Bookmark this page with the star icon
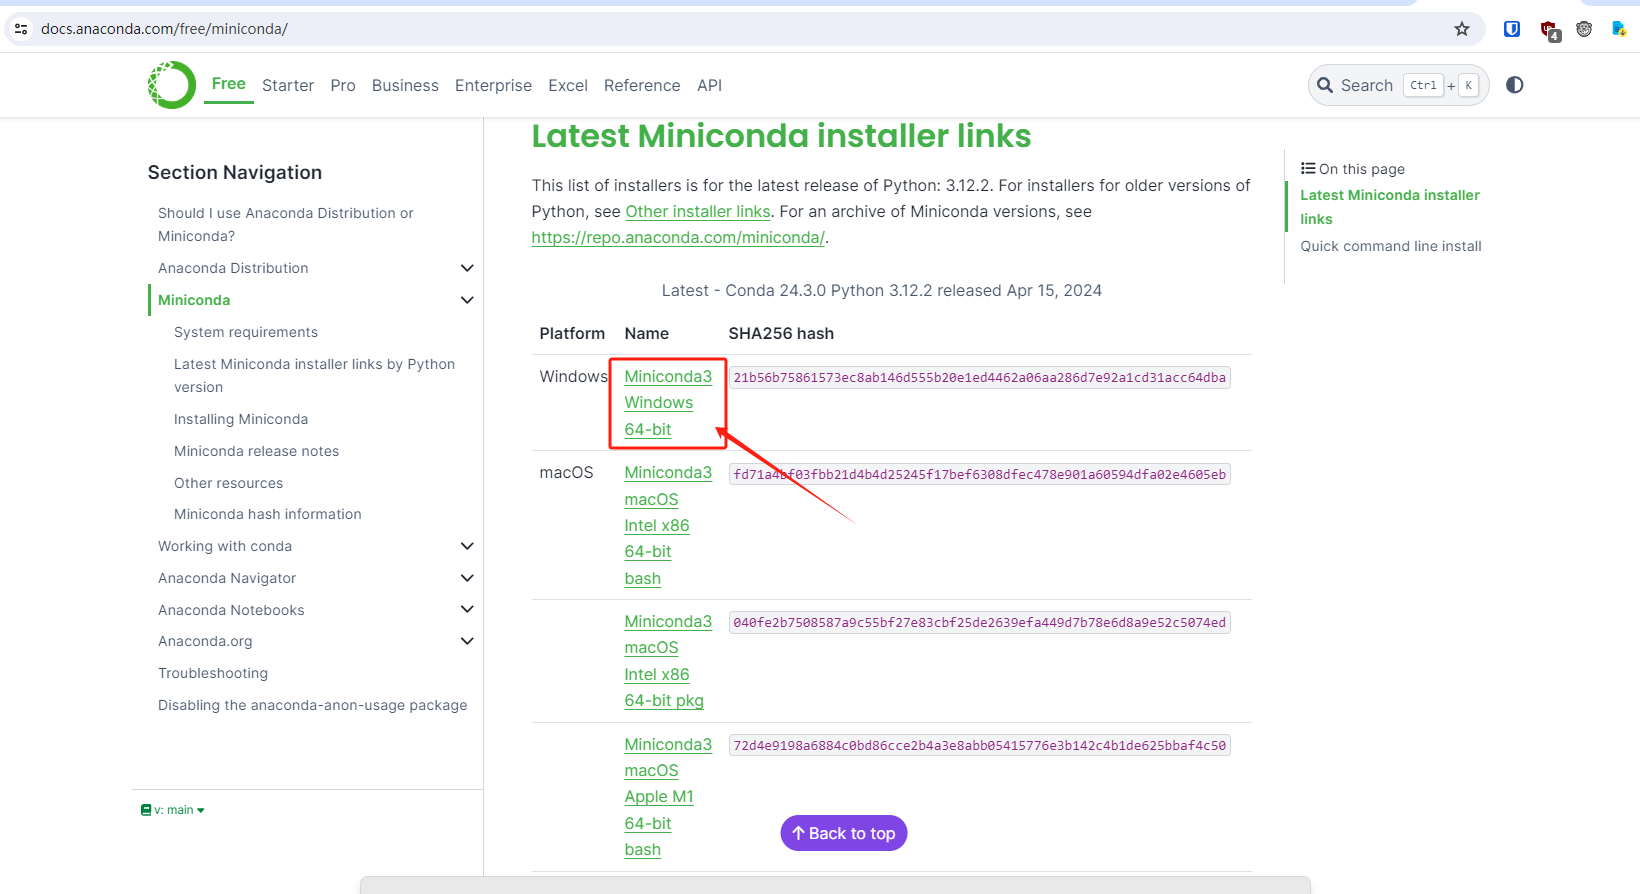 [x=1462, y=29]
